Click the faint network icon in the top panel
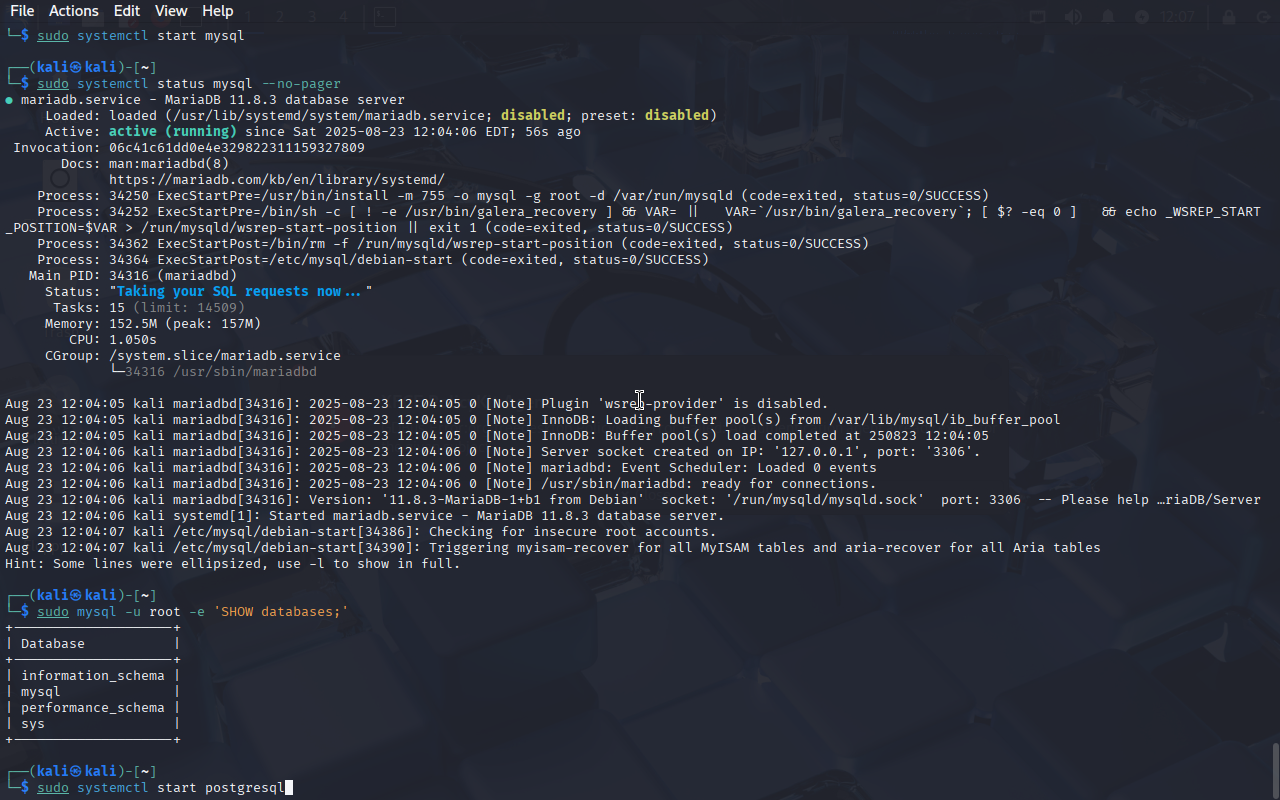This screenshot has height=800, width=1280. tap(1038, 17)
